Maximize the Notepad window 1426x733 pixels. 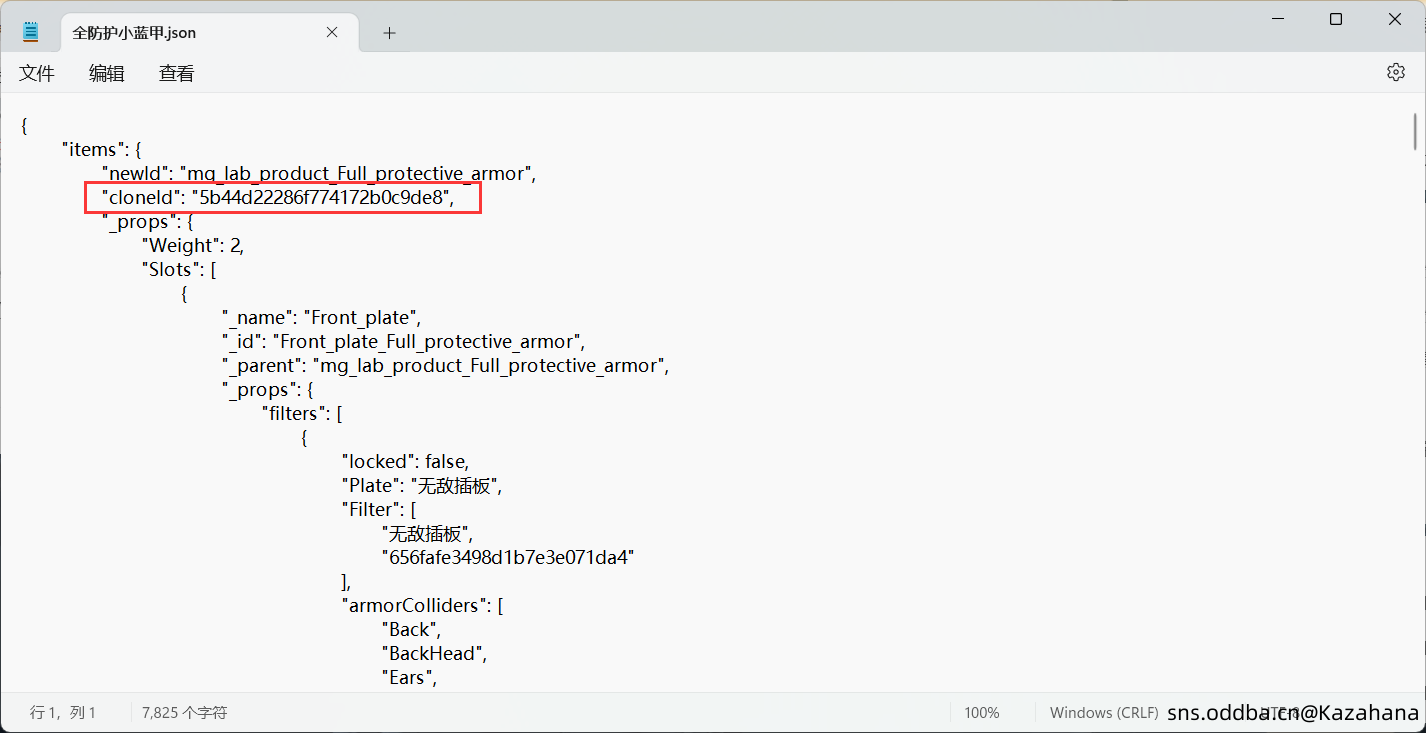[x=1336, y=20]
